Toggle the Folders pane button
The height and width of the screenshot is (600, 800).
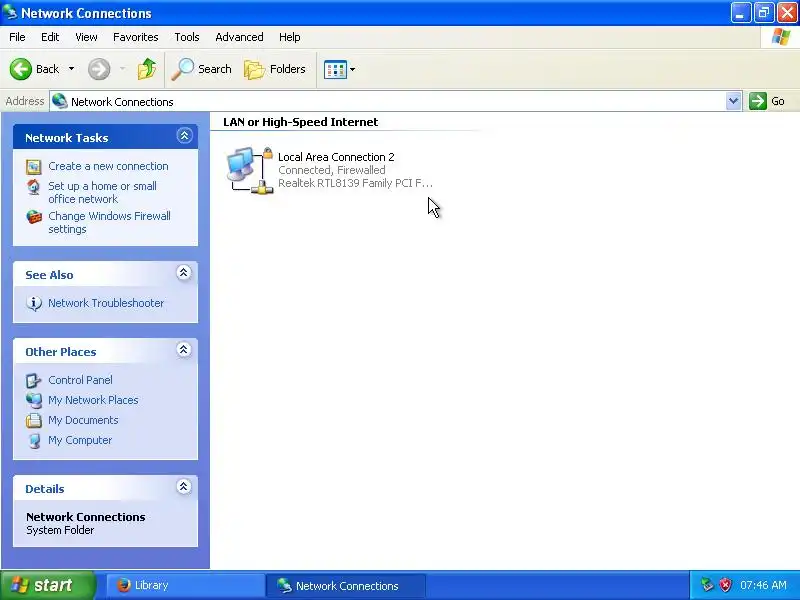pos(275,69)
